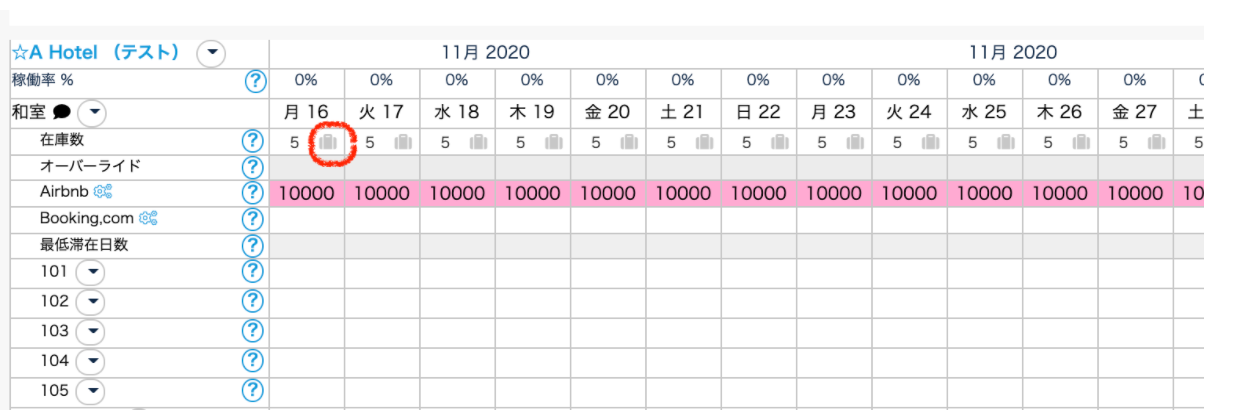Click the suitcase icon for Saturday 21
The height and width of the screenshot is (418, 1234).
coord(704,142)
